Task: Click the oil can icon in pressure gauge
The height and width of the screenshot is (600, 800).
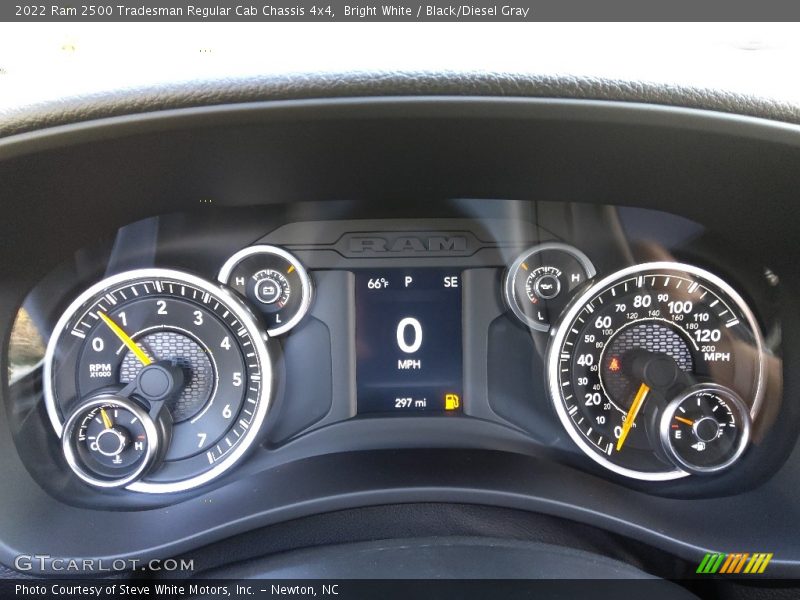Action: 547,285
